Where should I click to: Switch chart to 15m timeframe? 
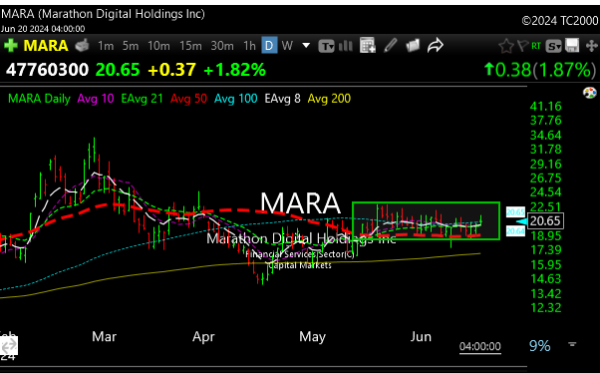coord(191,46)
